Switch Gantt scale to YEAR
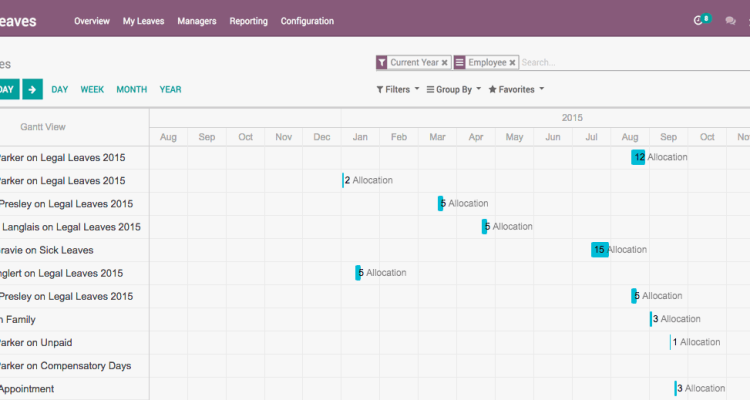 170,89
